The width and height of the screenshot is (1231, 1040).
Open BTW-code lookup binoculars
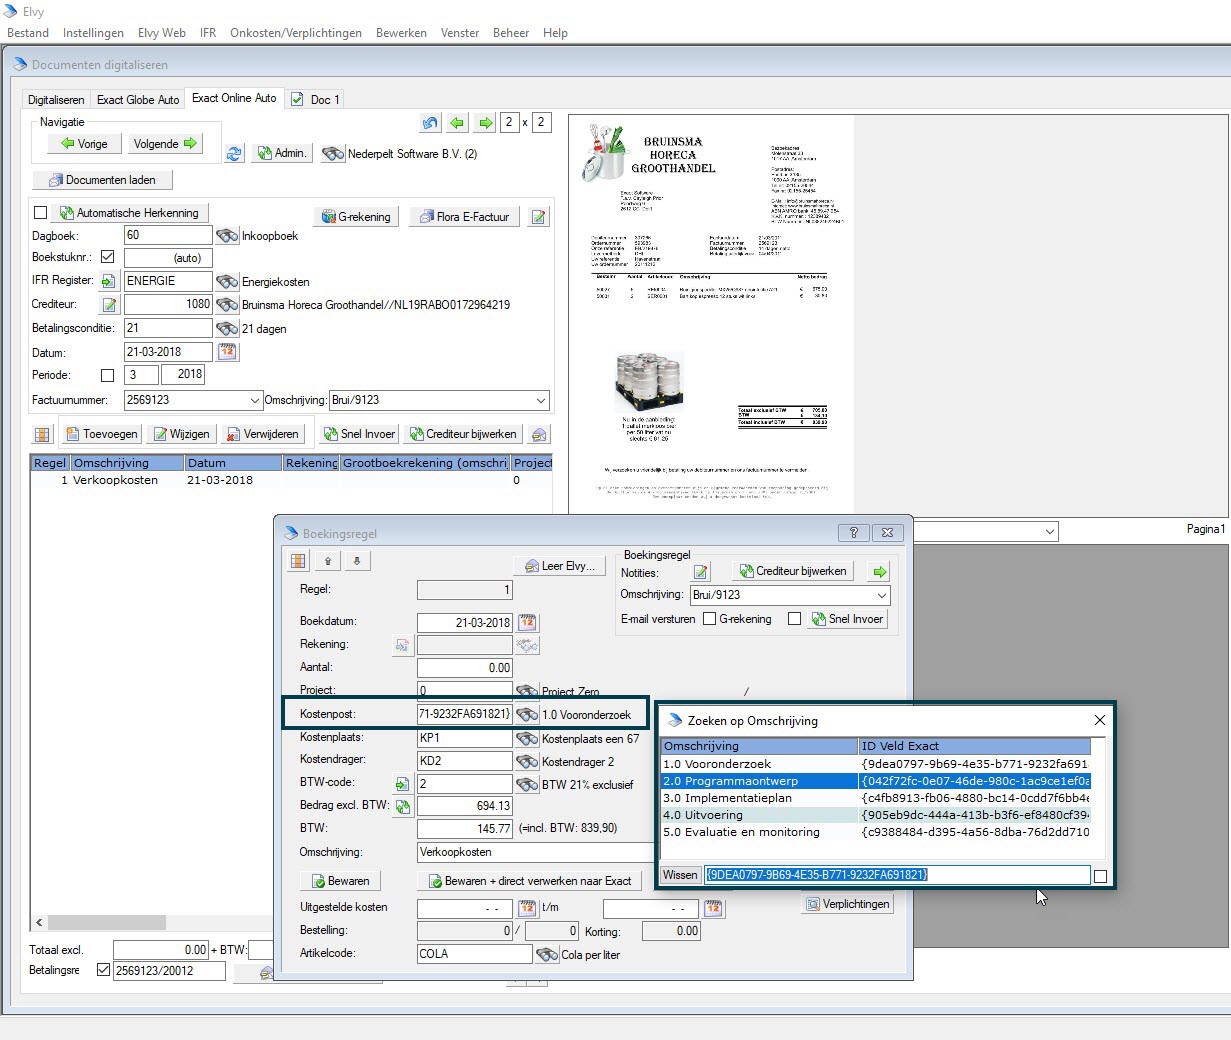coord(527,784)
